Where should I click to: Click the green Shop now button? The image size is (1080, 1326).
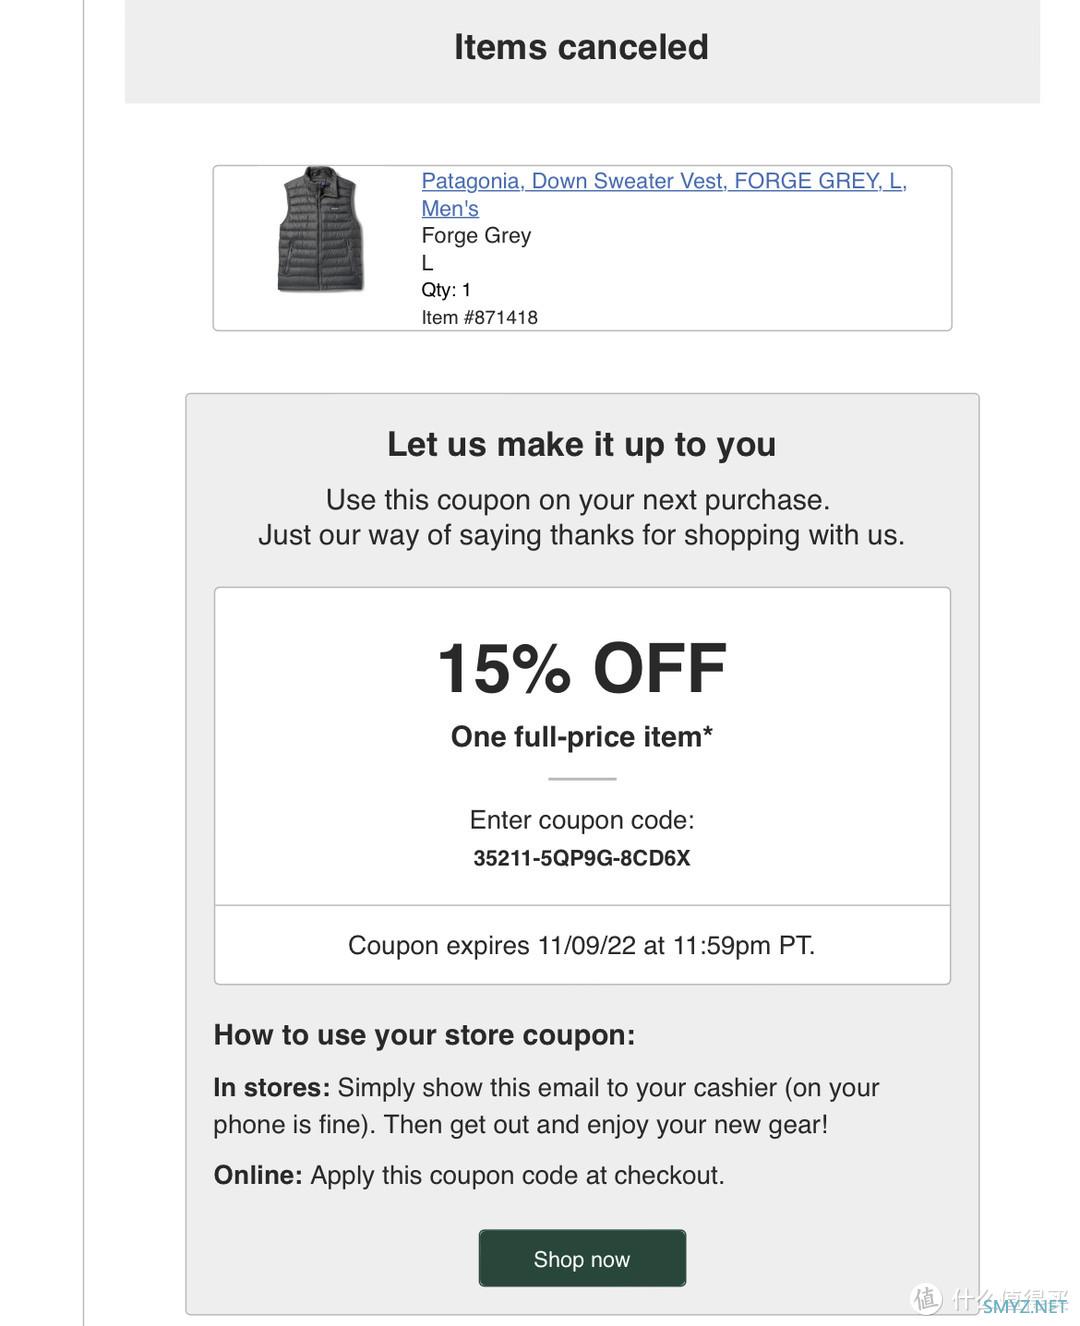coord(582,1258)
